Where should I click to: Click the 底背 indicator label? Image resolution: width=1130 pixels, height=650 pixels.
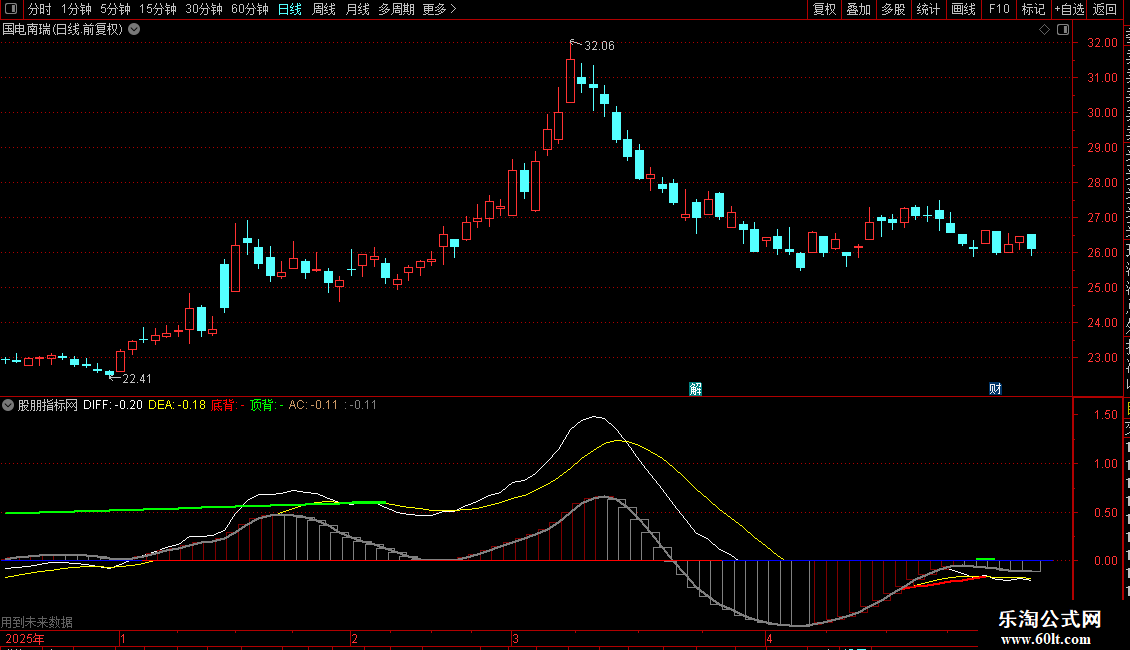[228, 405]
